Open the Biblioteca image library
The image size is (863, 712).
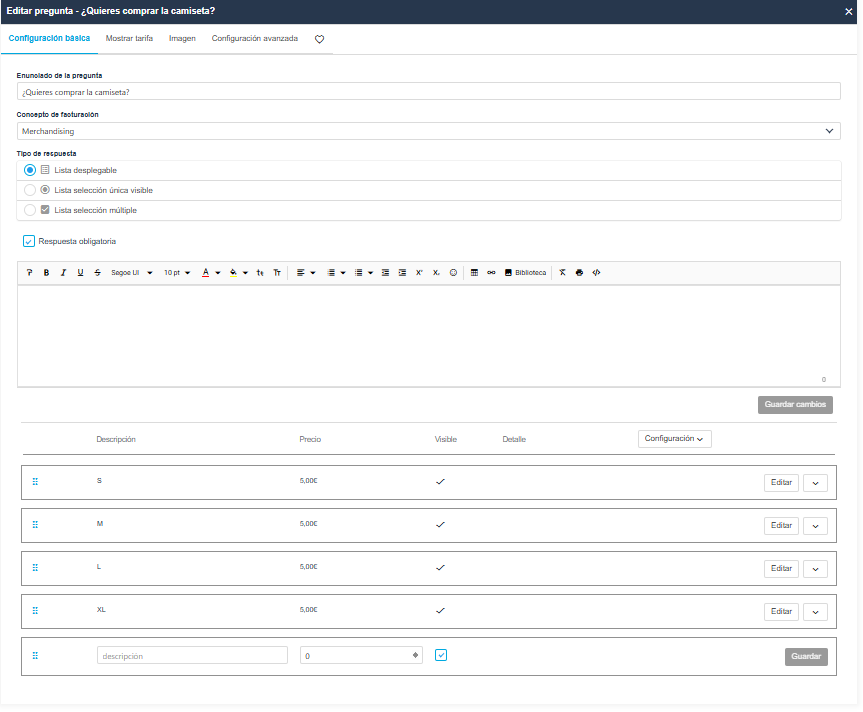tap(525, 273)
